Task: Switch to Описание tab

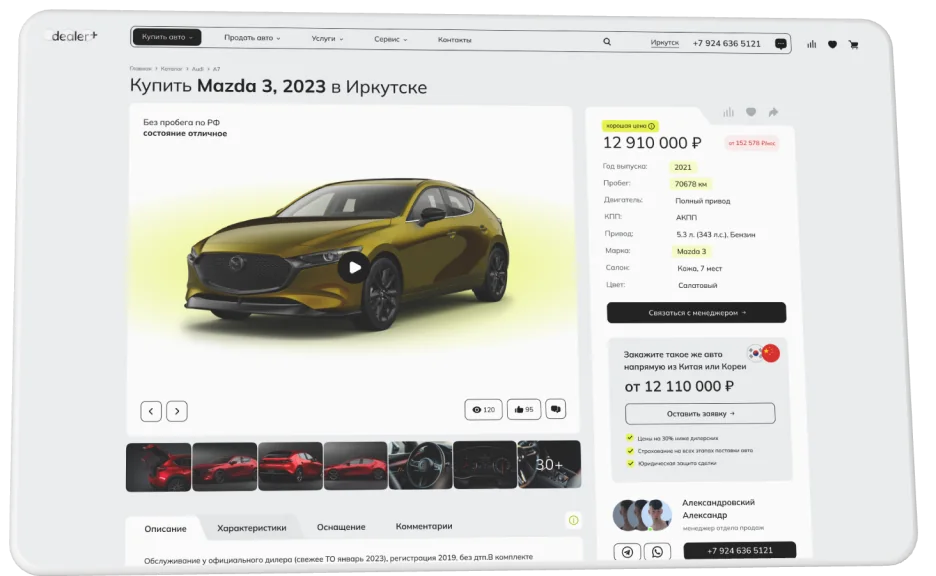Action: (165, 529)
